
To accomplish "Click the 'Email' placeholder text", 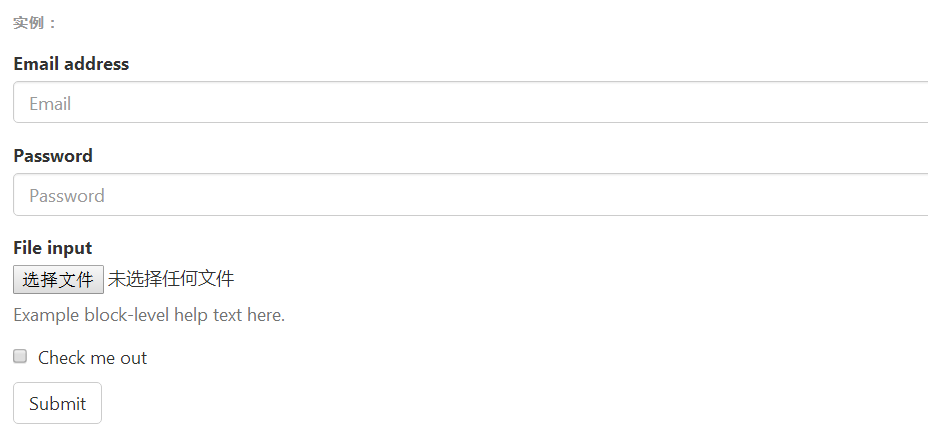I will [50, 104].
